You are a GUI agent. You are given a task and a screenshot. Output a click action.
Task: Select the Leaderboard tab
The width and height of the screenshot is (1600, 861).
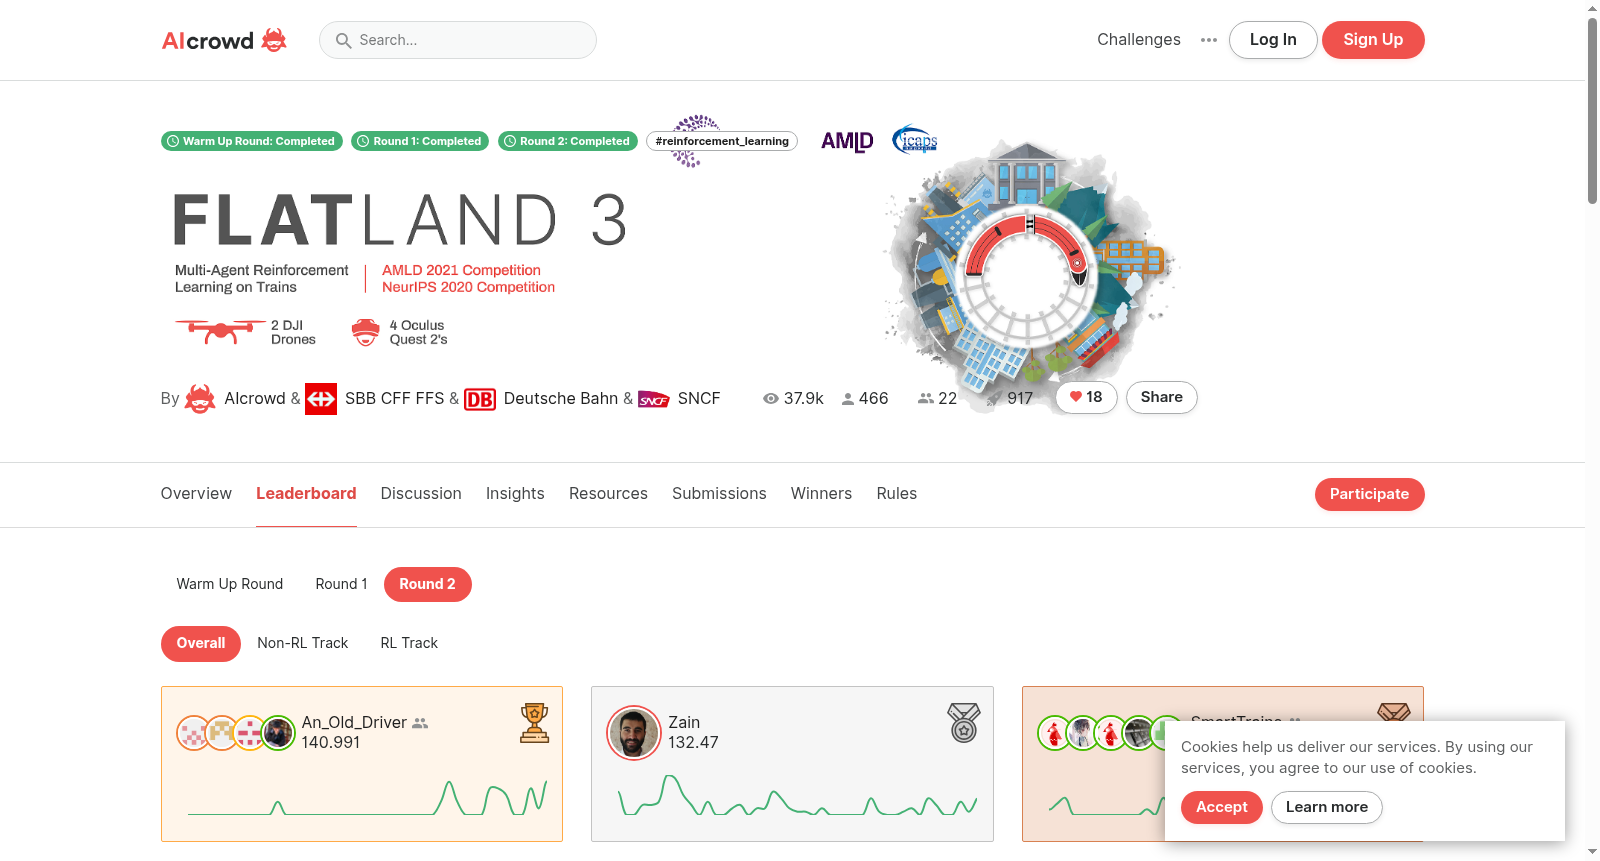pyautogui.click(x=306, y=494)
